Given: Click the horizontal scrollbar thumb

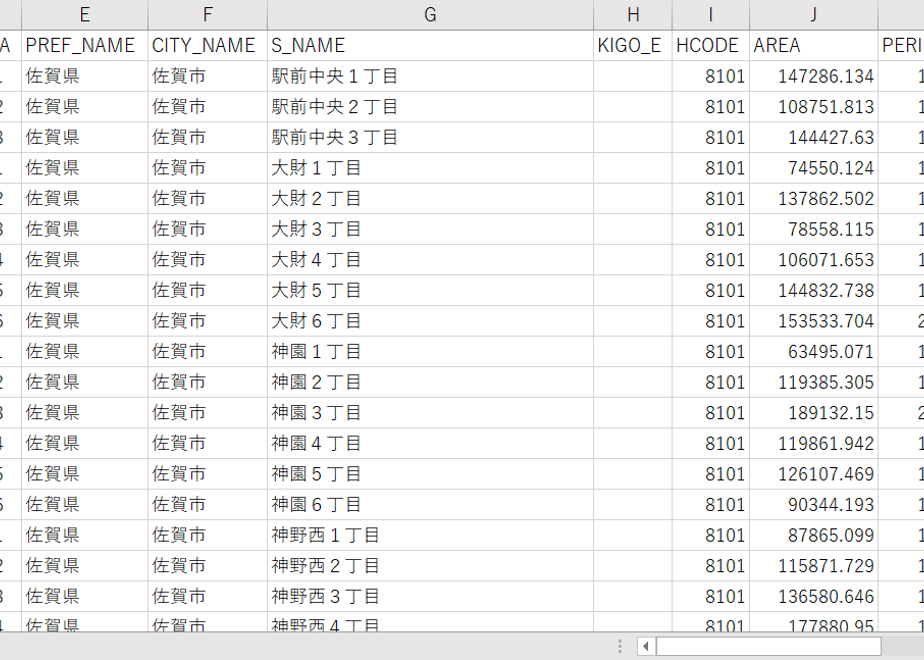Looking at the screenshot, I should [x=769, y=646].
